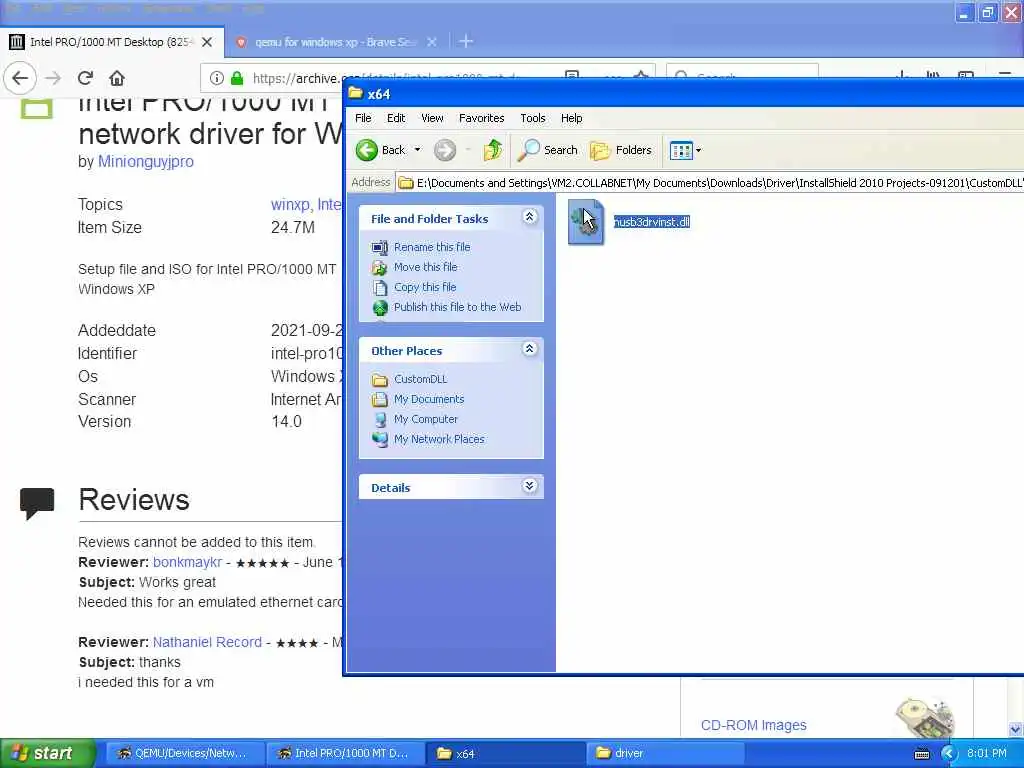Click Rename this file link
Image resolution: width=1024 pixels, height=768 pixels.
point(432,247)
